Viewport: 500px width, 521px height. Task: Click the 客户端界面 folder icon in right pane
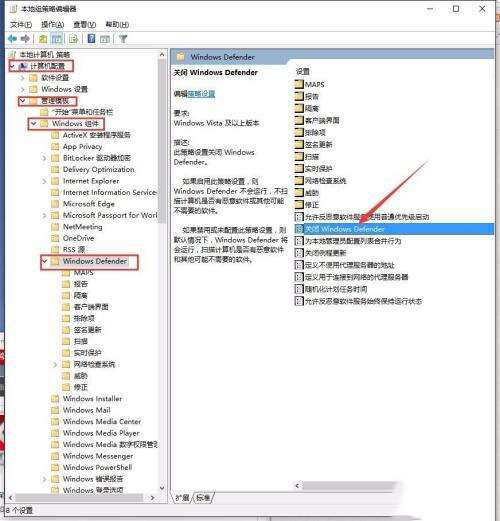299,120
